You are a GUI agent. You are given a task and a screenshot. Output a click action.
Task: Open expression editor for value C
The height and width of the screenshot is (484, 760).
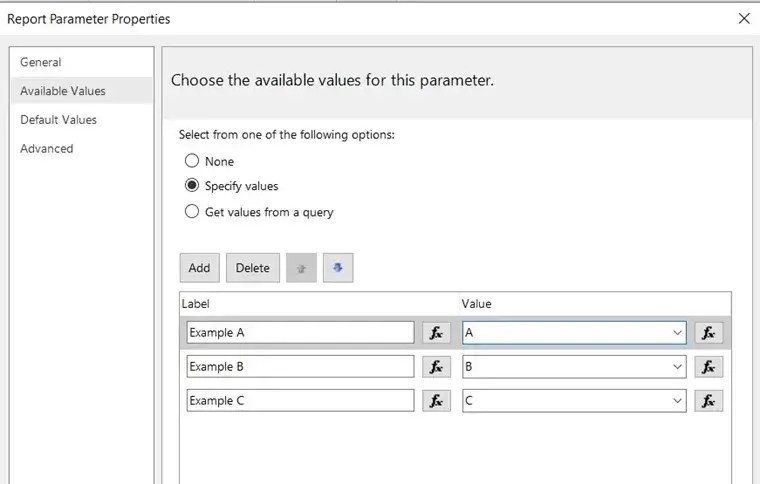pyautogui.click(x=708, y=401)
